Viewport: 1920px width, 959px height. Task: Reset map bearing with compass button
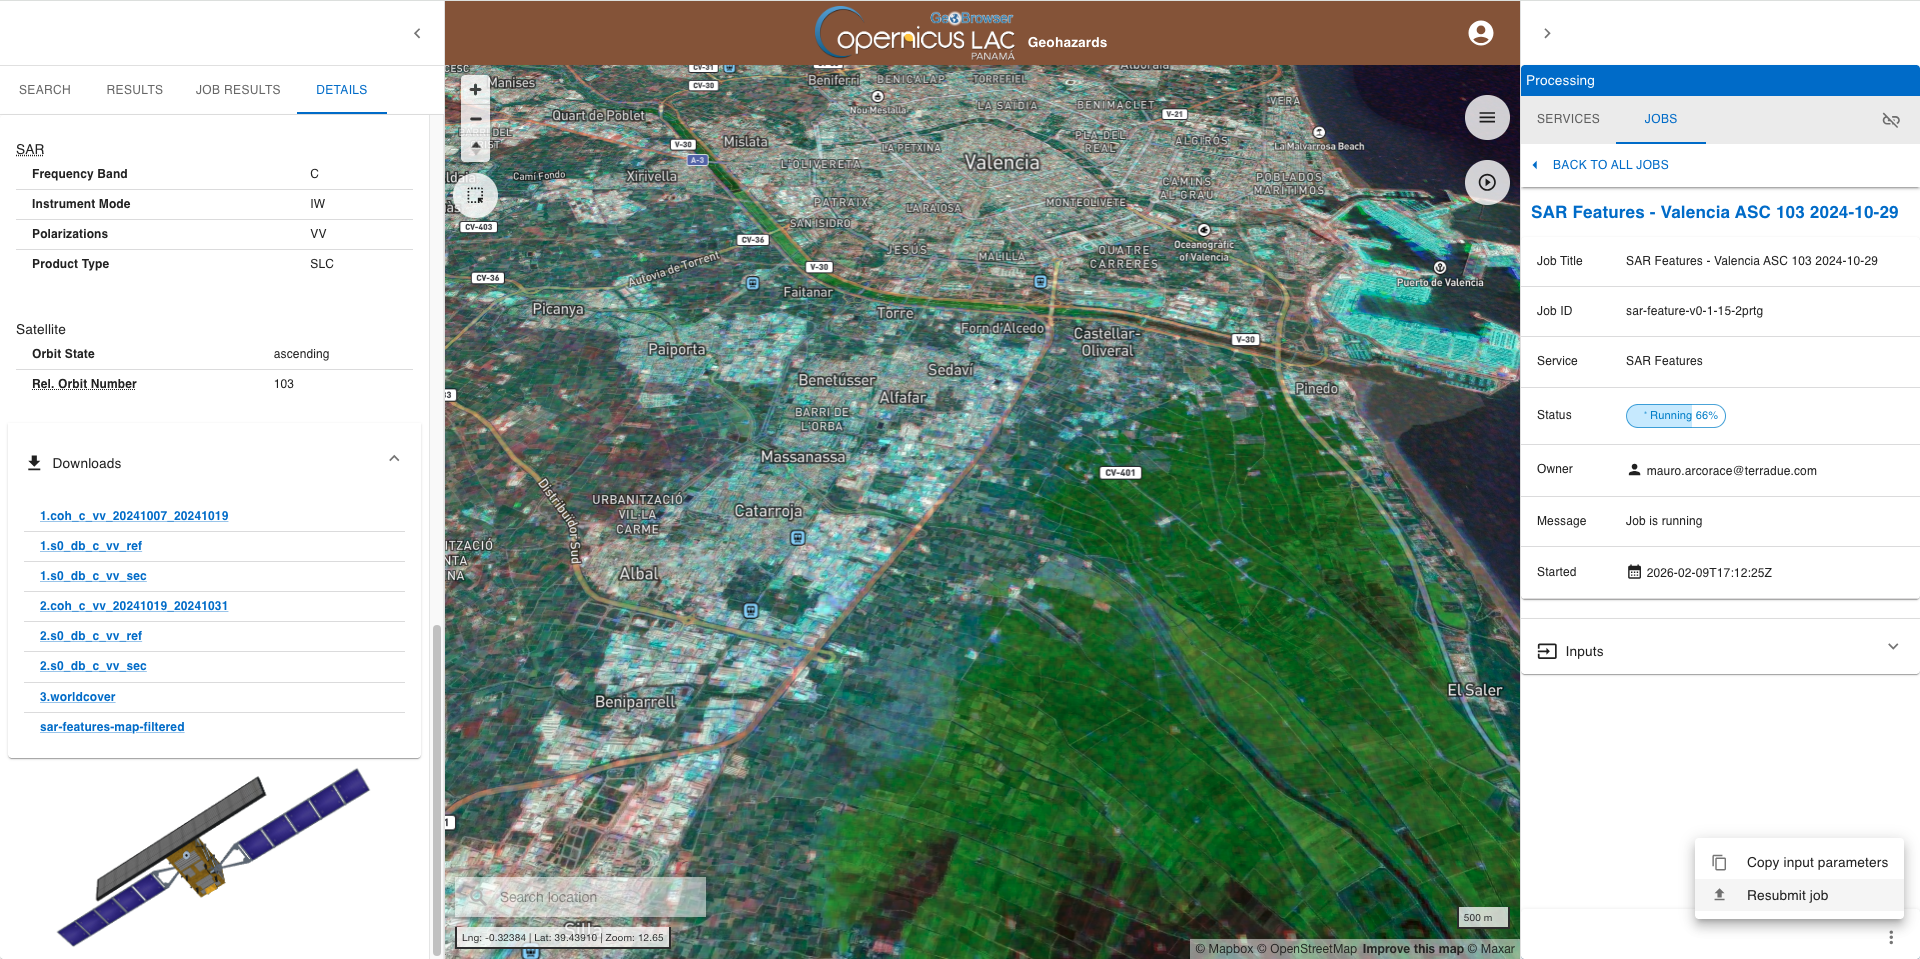476,147
